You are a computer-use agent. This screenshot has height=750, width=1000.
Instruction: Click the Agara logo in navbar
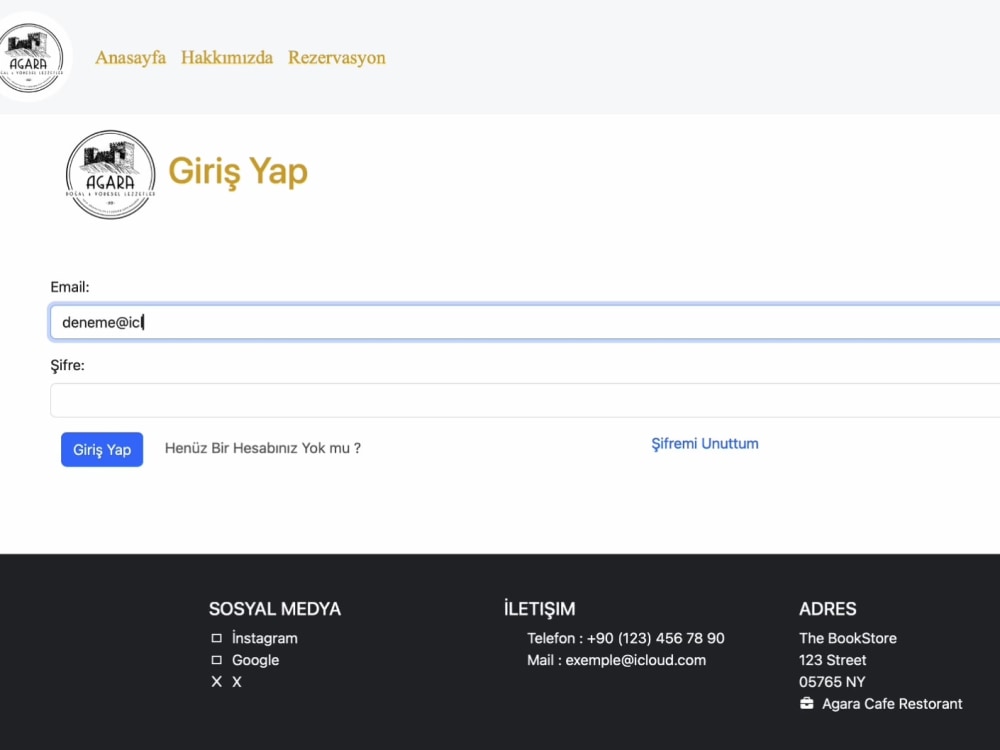(31, 57)
